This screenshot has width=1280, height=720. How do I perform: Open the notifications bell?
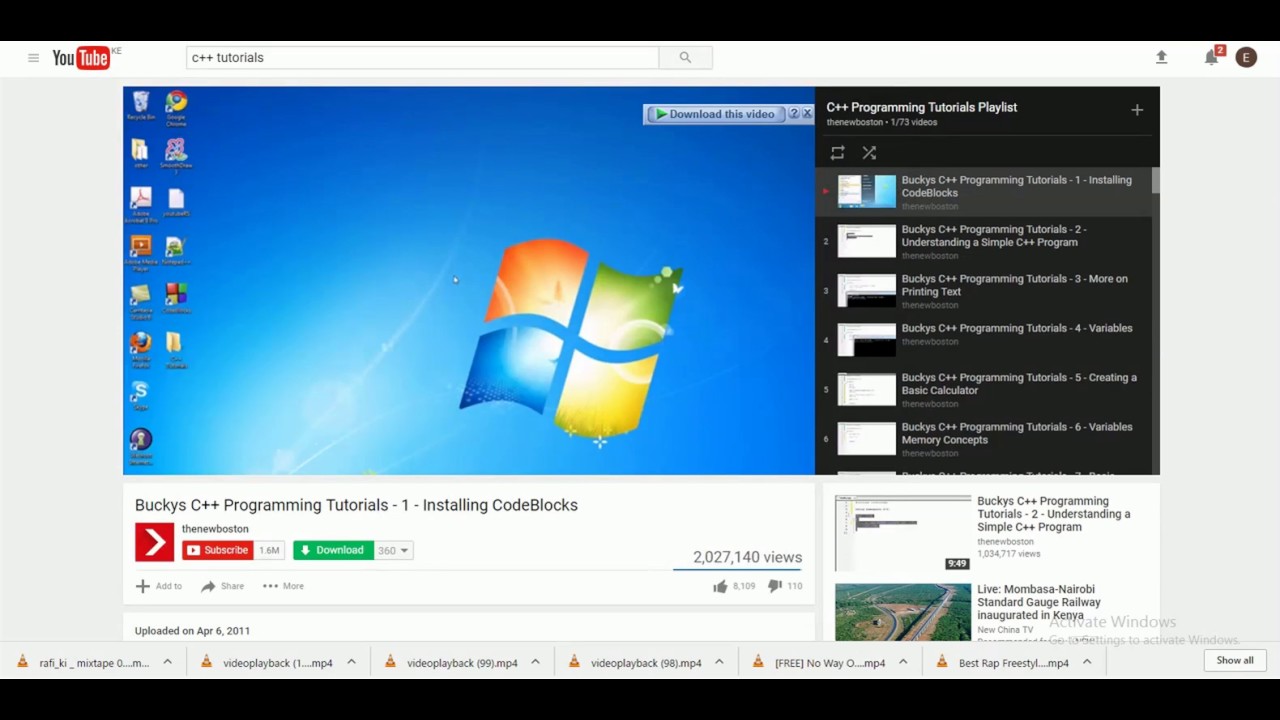click(1211, 58)
